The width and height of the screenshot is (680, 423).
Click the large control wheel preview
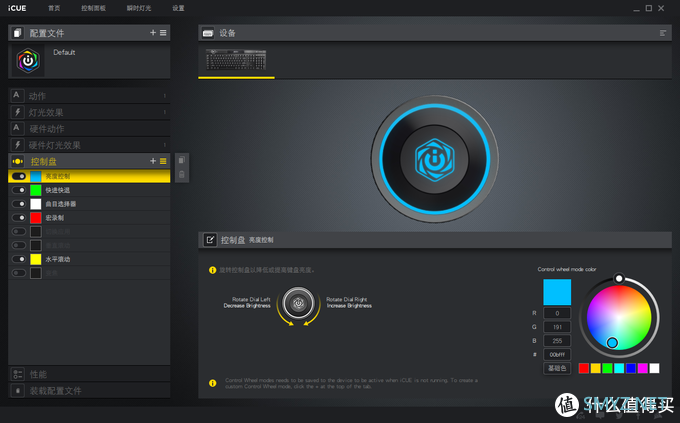click(x=435, y=159)
